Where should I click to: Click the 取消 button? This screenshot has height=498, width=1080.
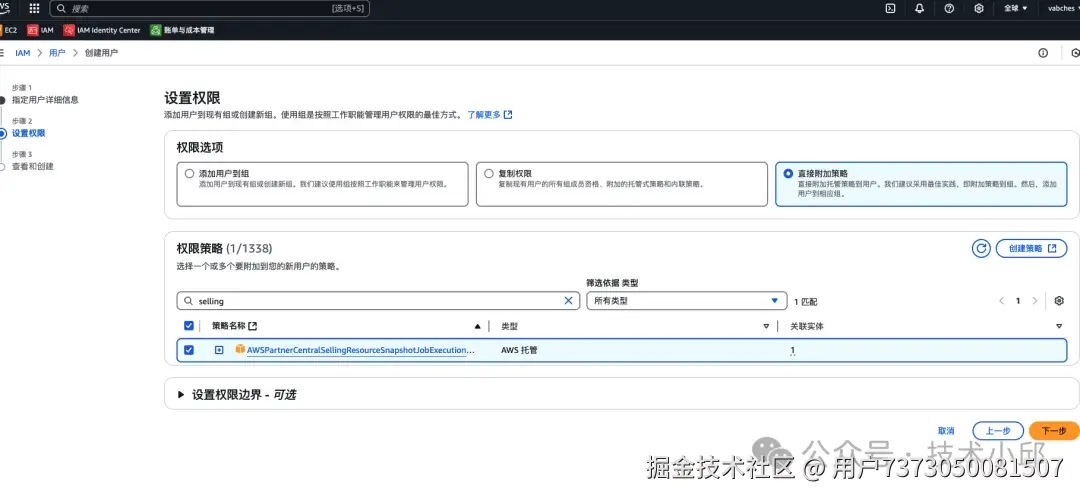coord(946,430)
